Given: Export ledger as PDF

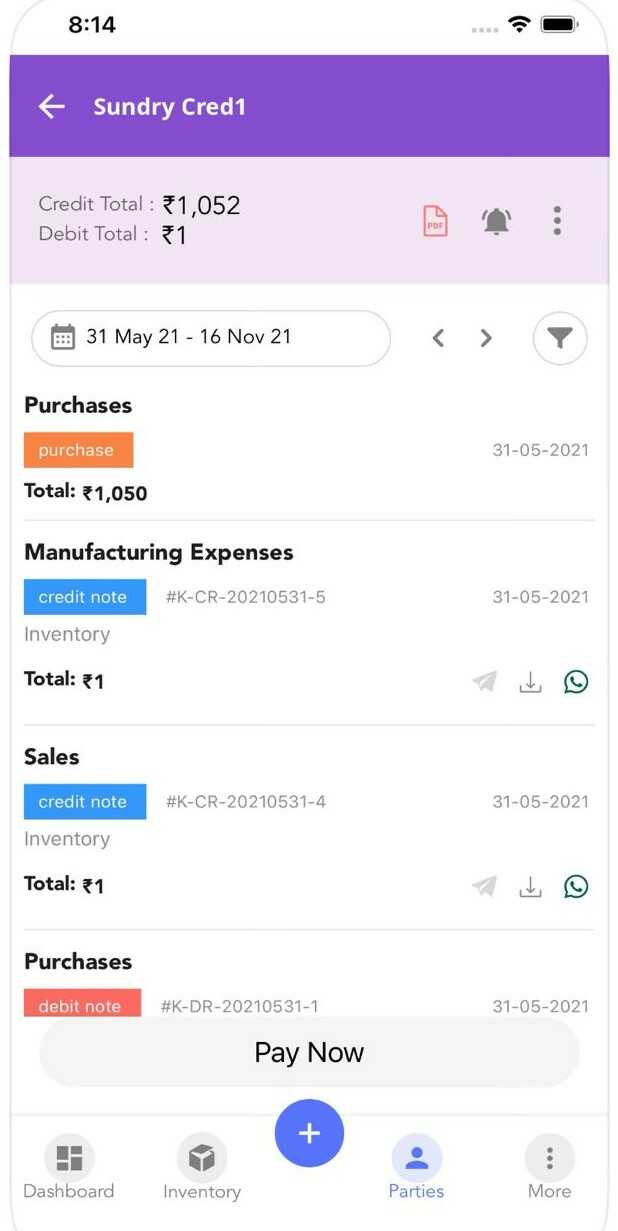Looking at the screenshot, I should point(435,221).
